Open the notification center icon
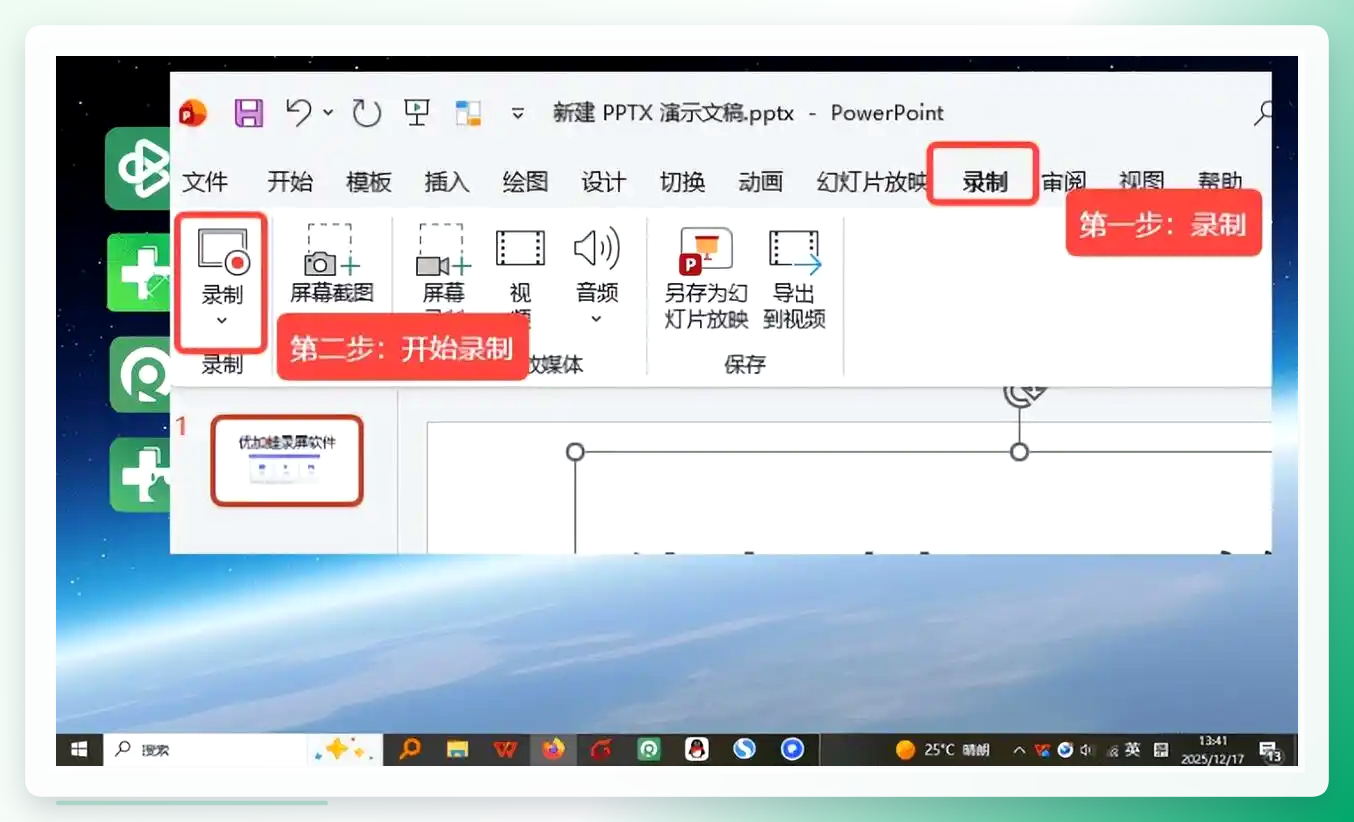 click(x=1270, y=750)
